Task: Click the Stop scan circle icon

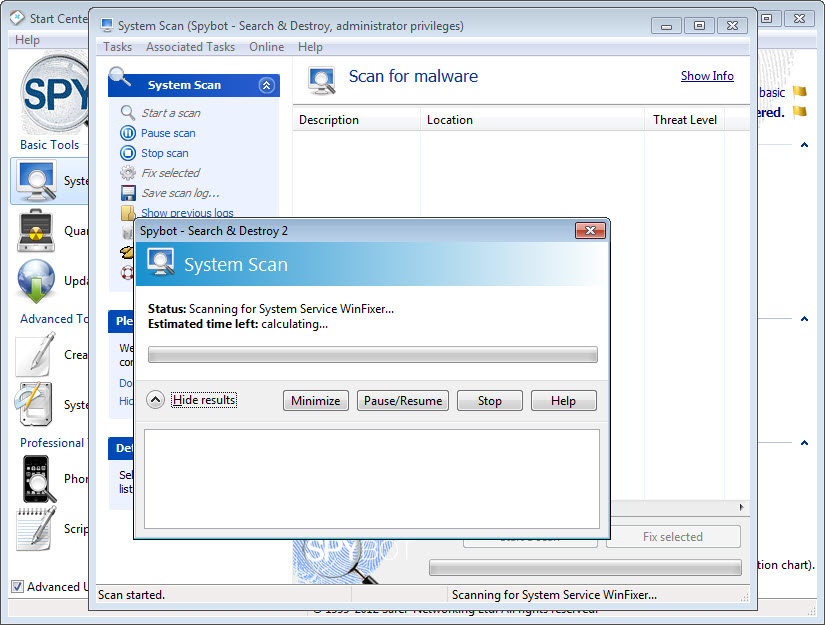Action: [128, 153]
